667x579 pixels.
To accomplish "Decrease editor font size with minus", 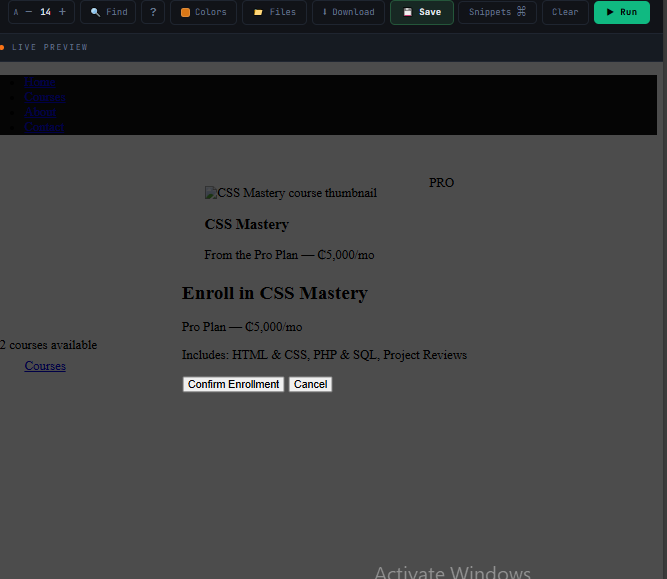I will (29, 12).
